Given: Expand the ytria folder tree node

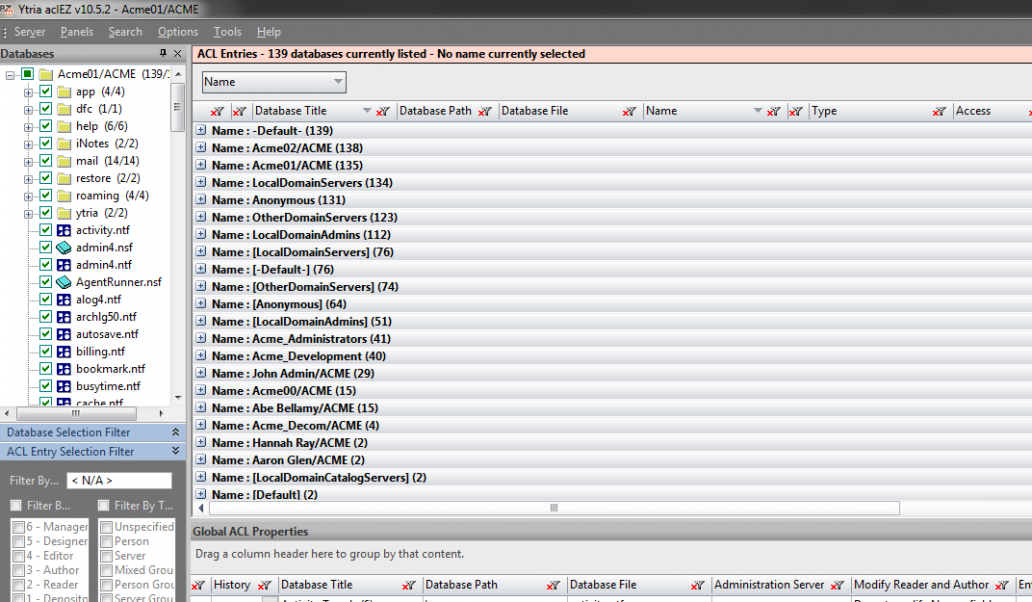Looking at the screenshot, I should point(28,214).
